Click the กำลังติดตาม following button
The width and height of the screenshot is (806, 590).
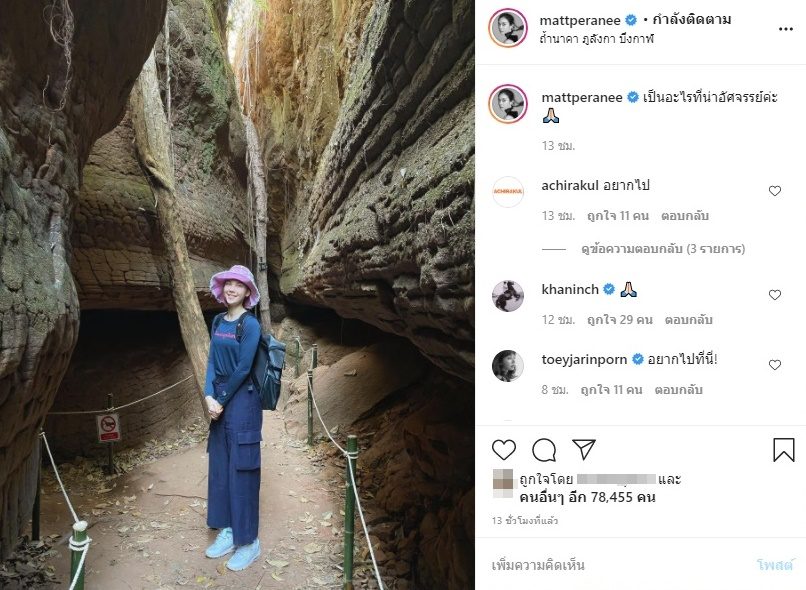691,20
